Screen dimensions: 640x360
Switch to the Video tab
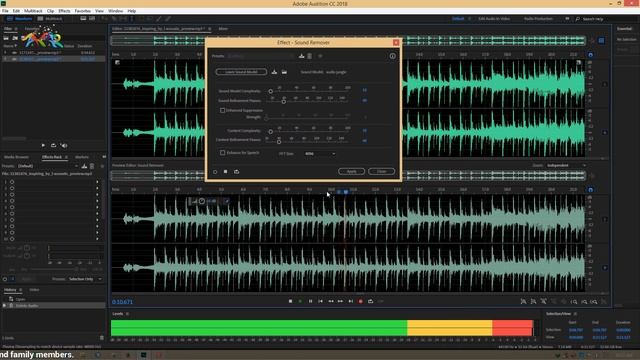(x=34, y=290)
